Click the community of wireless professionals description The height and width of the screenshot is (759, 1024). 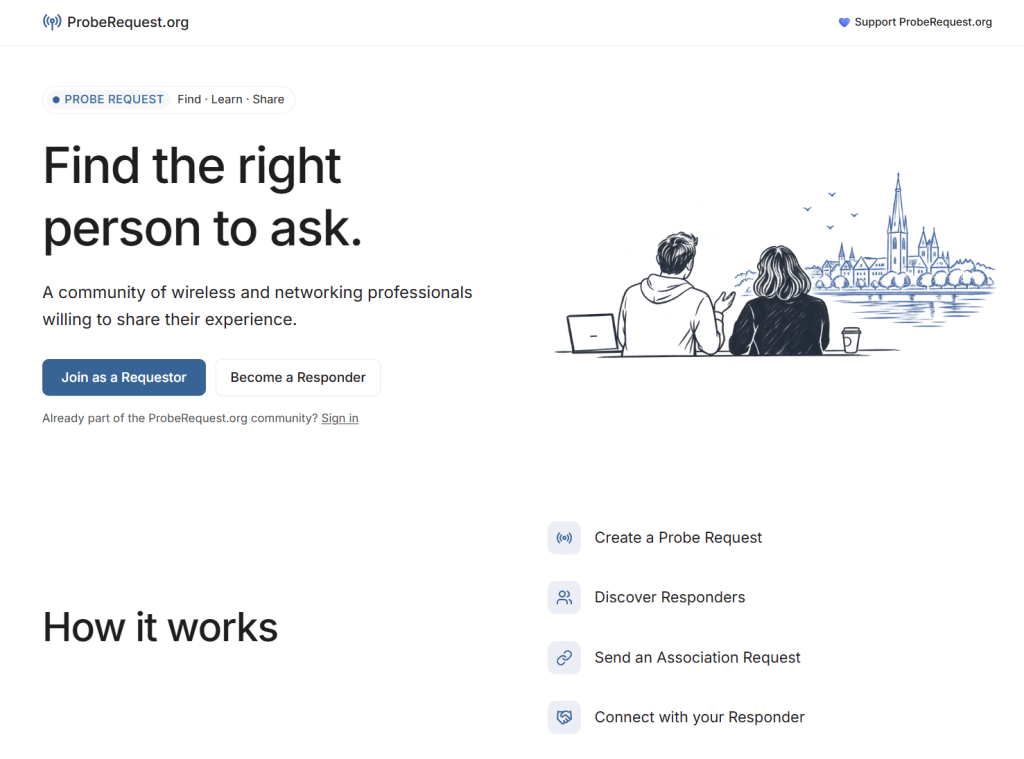pyautogui.click(x=257, y=306)
